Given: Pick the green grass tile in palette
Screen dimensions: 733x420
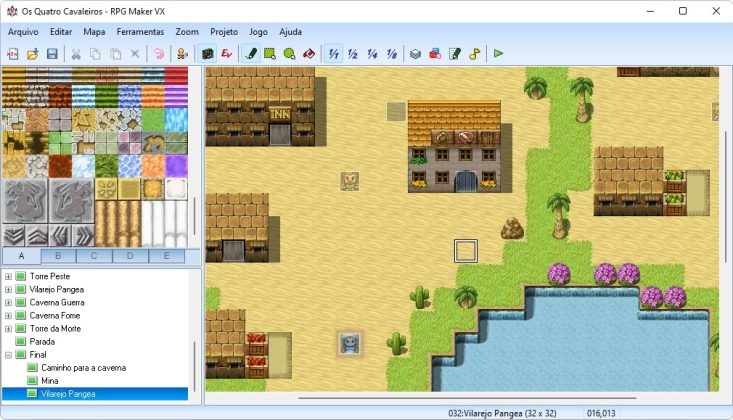Looking at the screenshot, I should (153, 119).
